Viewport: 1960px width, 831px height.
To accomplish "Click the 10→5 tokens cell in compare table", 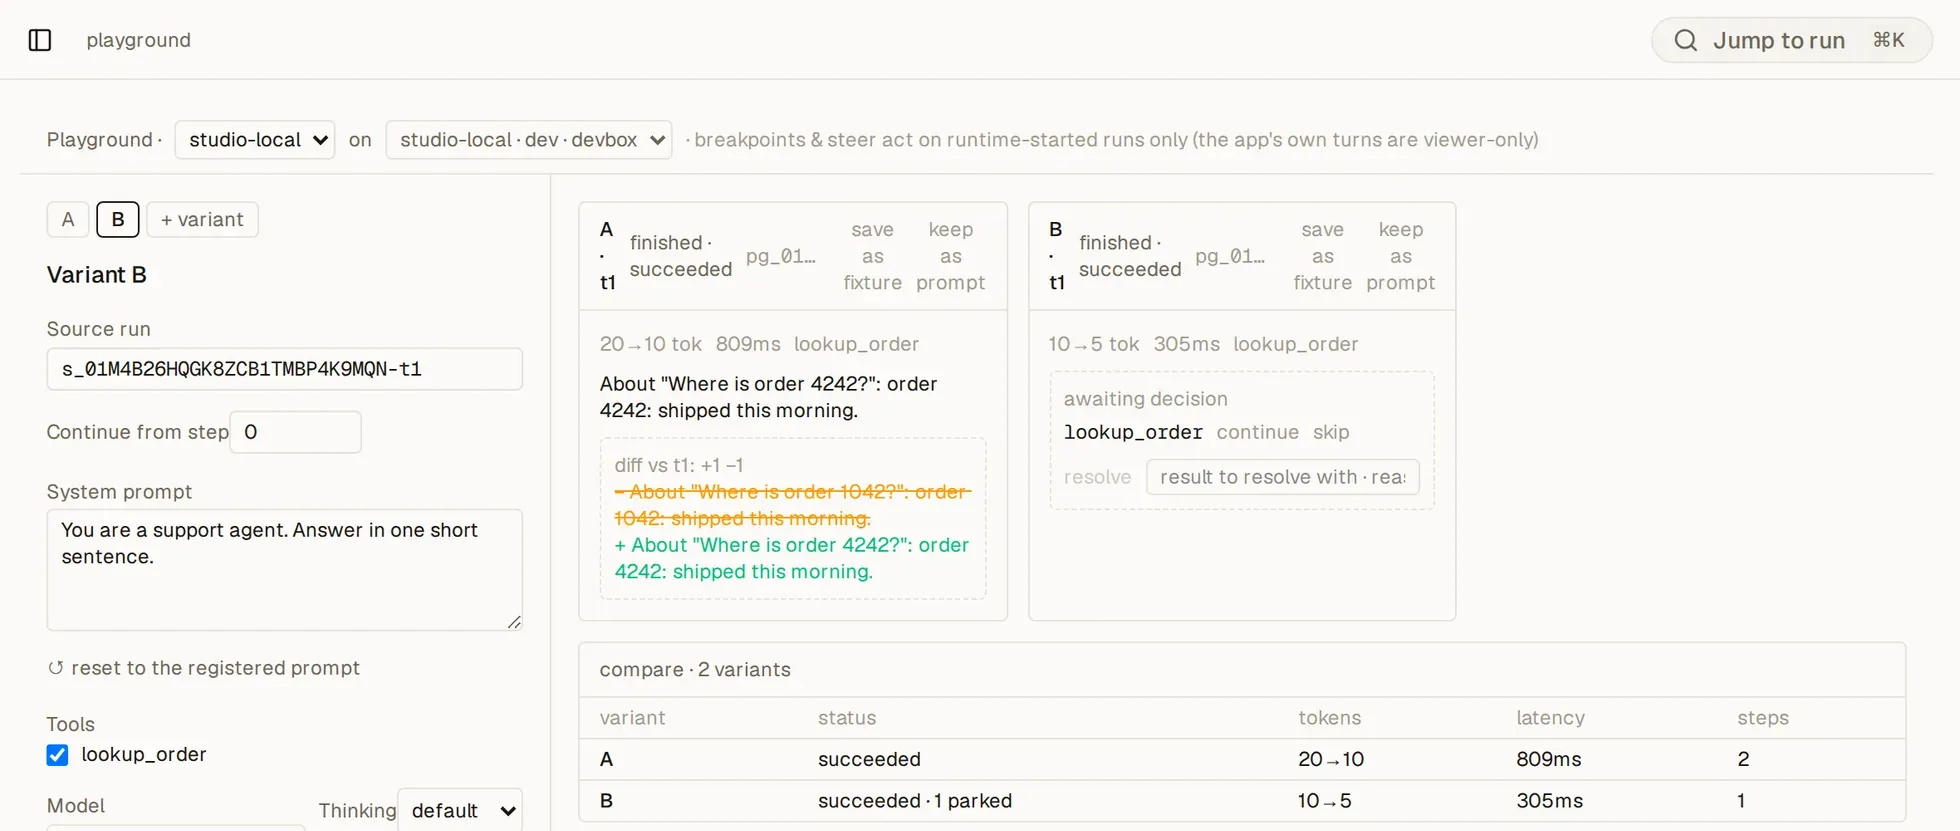I will [1325, 801].
